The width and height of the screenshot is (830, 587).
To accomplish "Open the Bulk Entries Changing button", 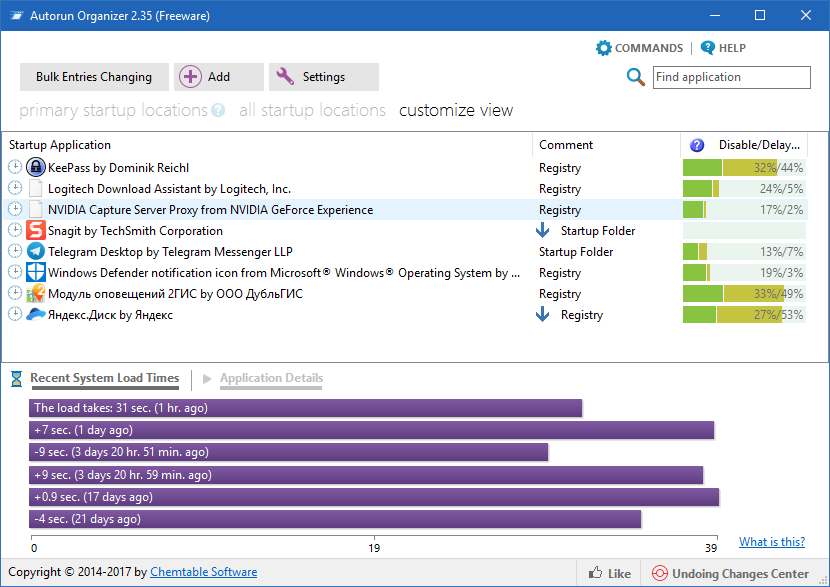I will tap(94, 77).
